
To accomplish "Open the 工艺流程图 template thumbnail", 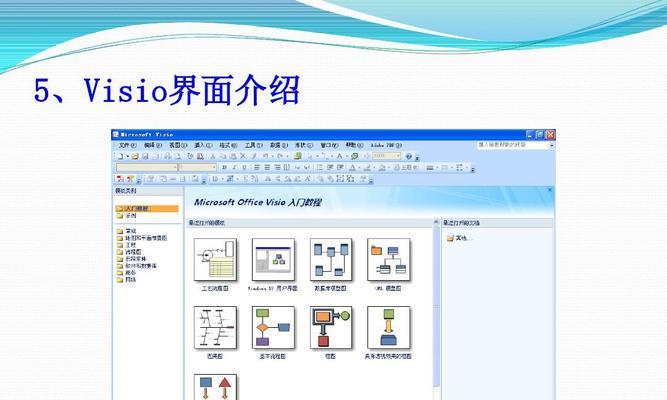I will tap(215, 260).
